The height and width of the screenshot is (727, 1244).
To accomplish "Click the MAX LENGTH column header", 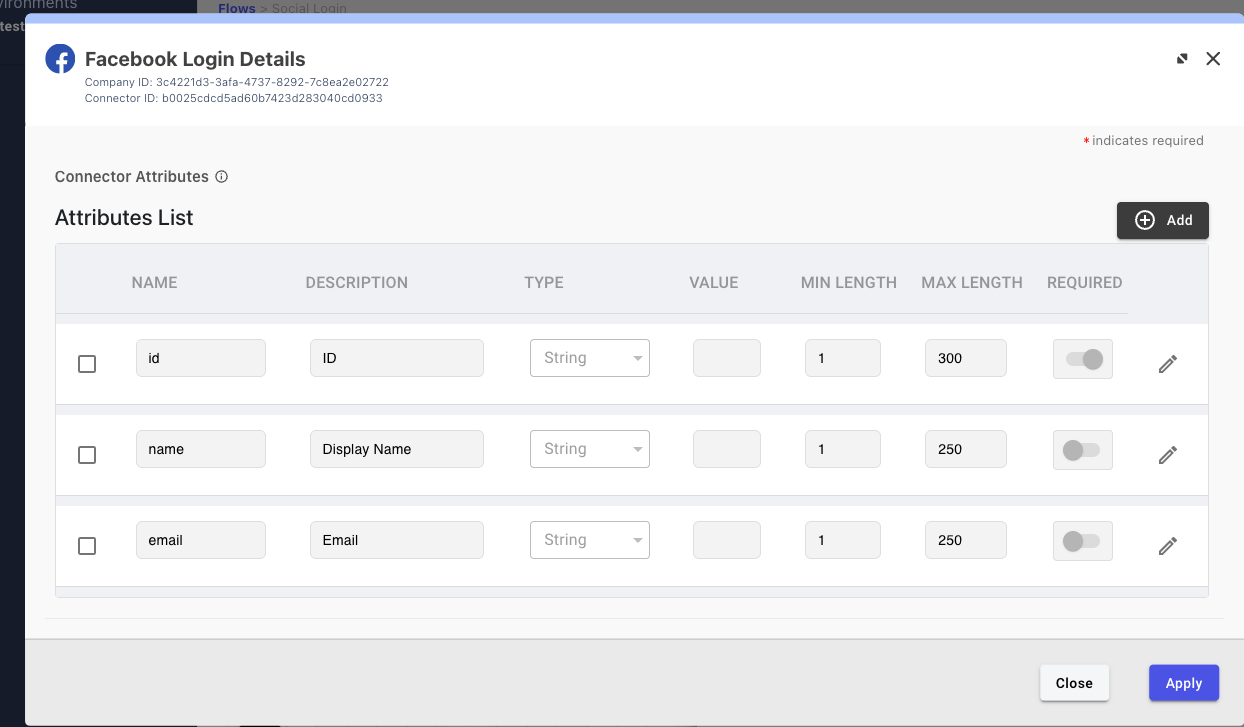I will click(x=972, y=283).
